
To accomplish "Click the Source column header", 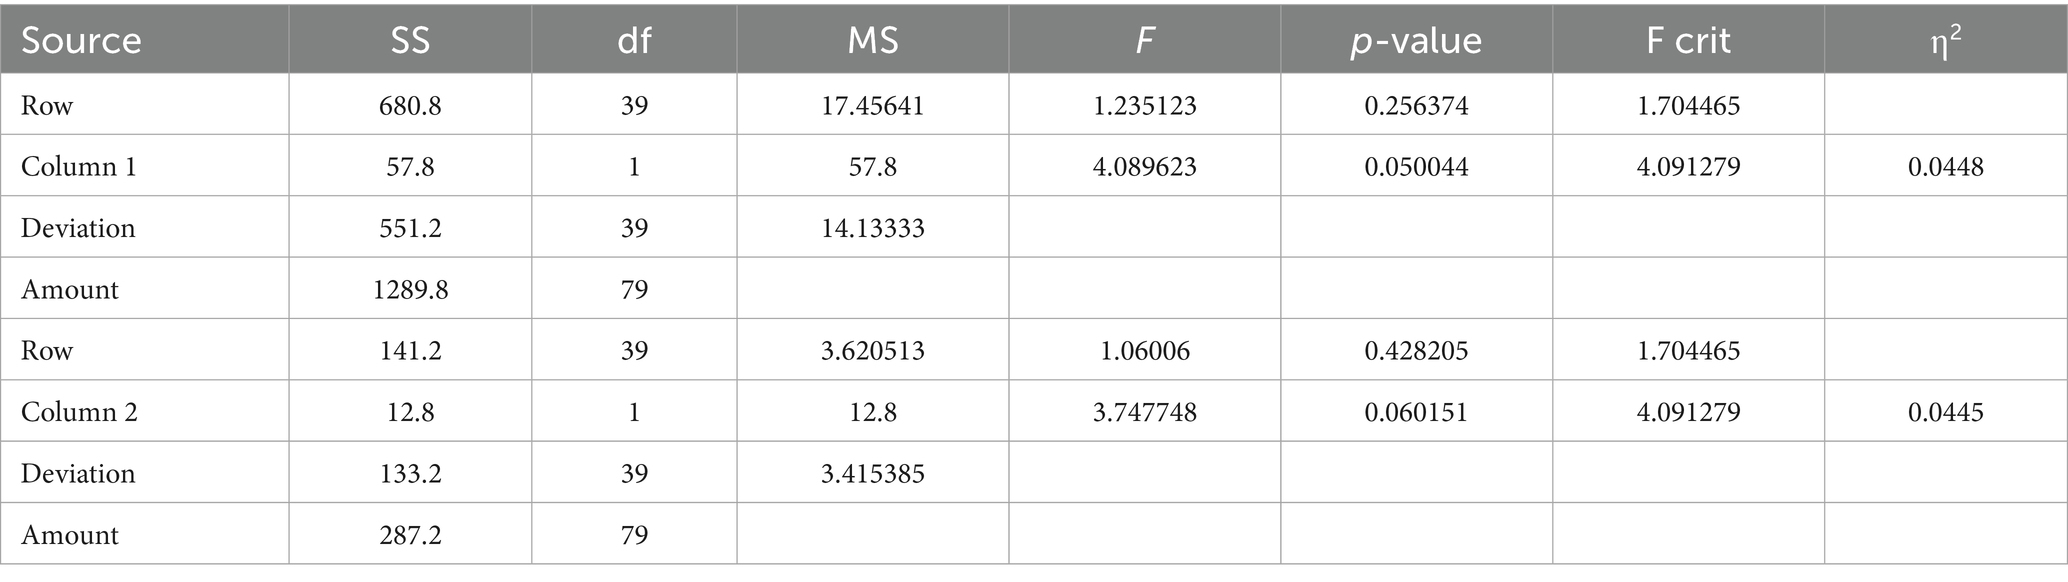I will [x=81, y=41].
